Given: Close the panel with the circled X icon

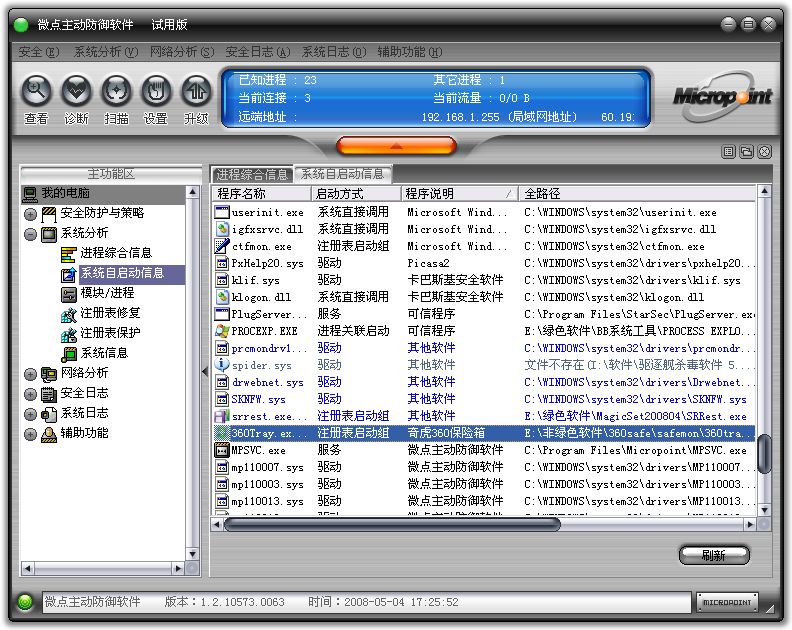Looking at the screenshot, I should pos(765,152).
